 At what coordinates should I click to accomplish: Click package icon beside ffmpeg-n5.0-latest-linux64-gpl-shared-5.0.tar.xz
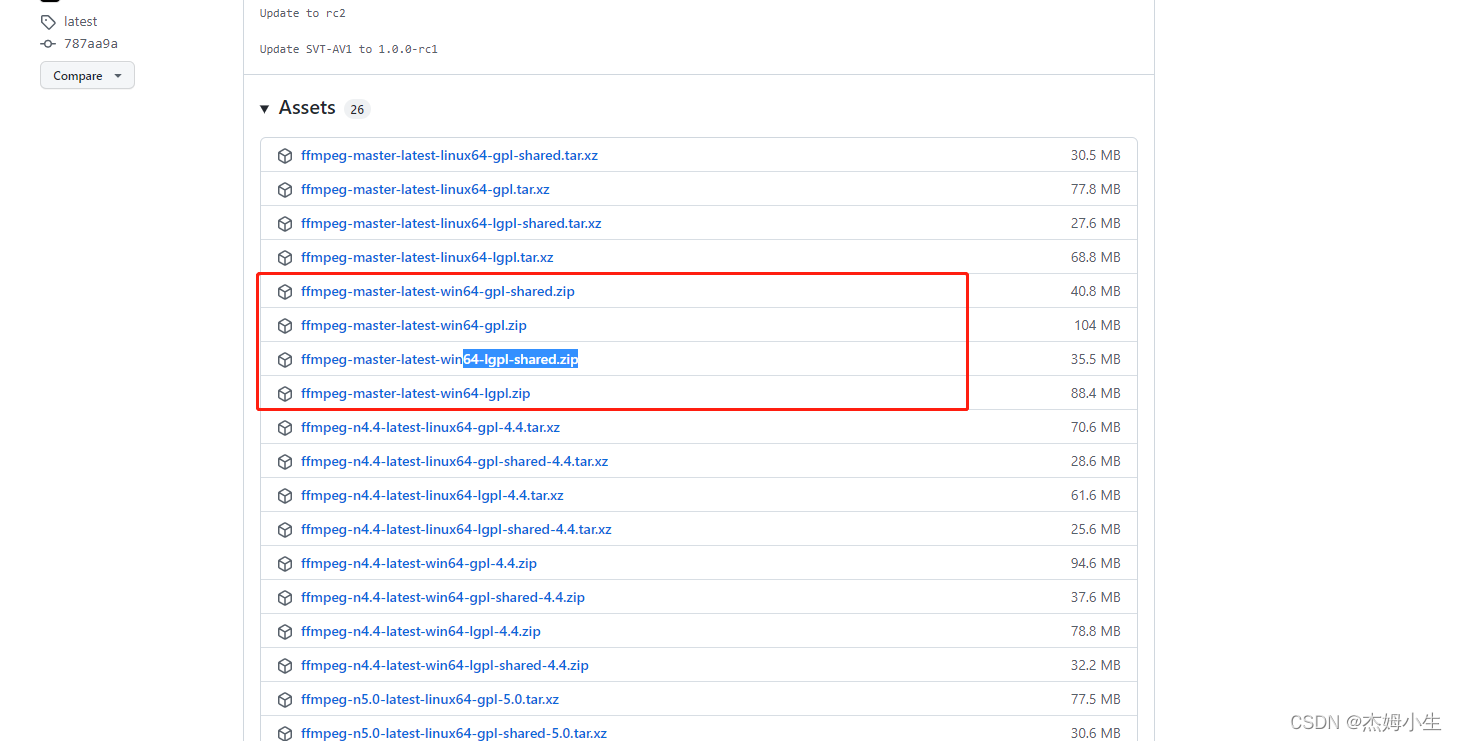pyautogui.click(x=285, y=734)
